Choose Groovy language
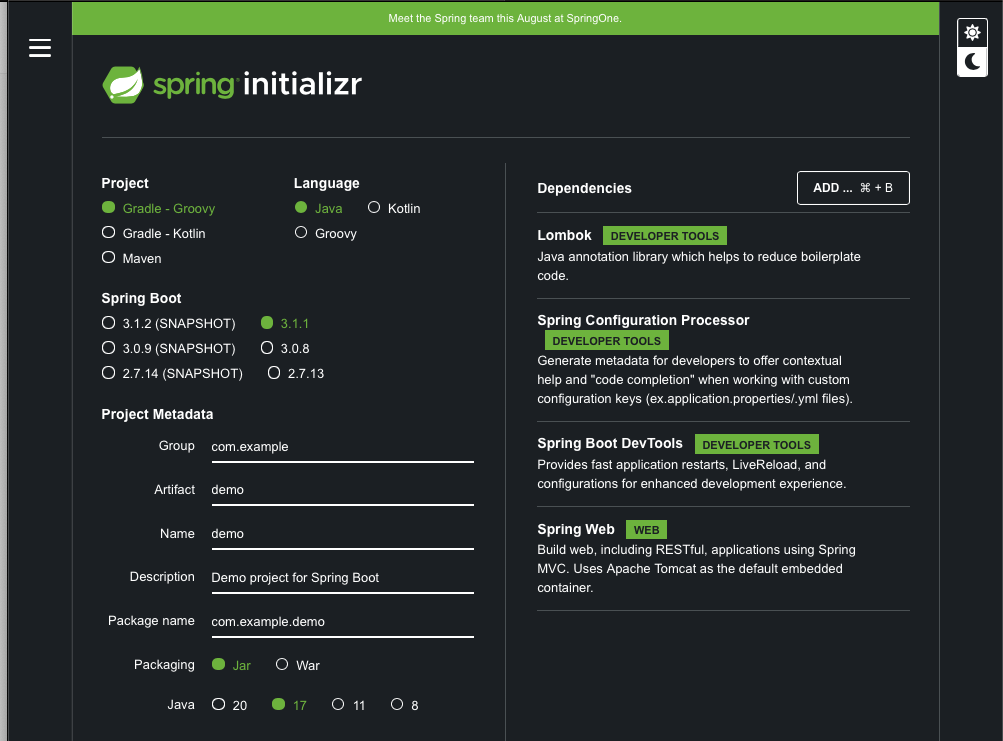Viewport: 1003px width, 741px height. pyautogui.click(x=326, y=234)
